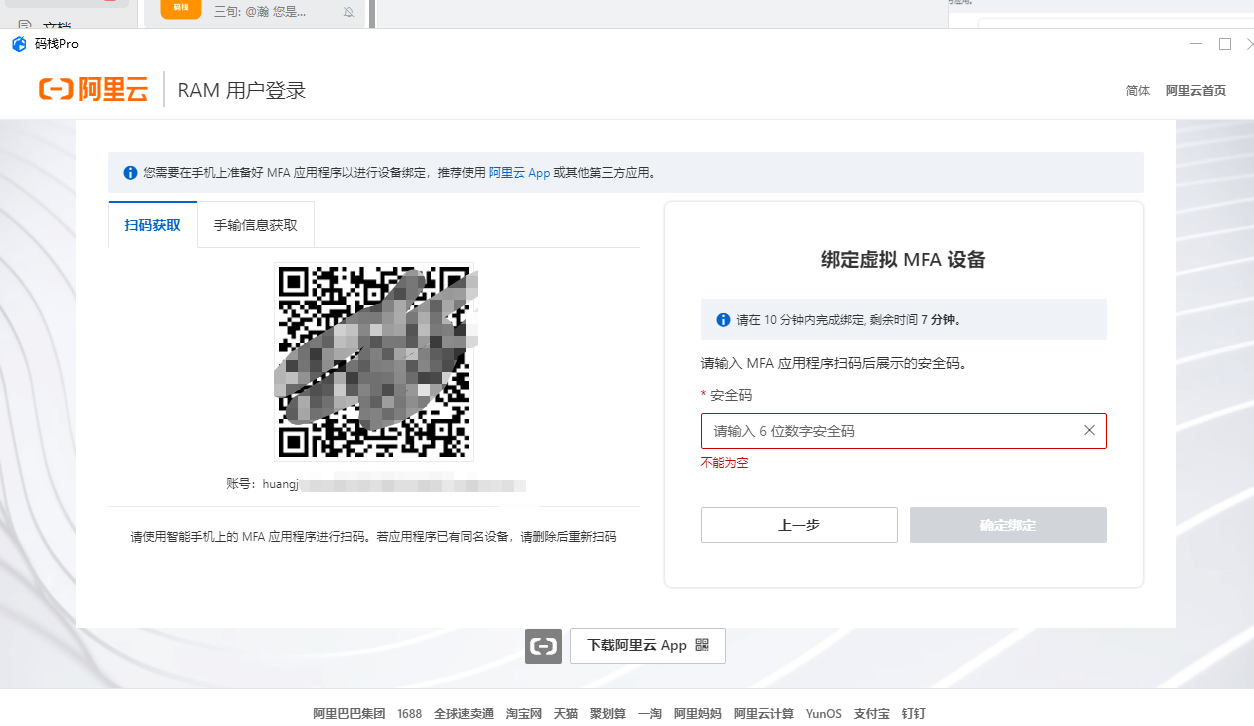Open 阿里云计算 footer link
Image resolution: width=1254 pixels, height=726 pixels.
pos(764,713)
